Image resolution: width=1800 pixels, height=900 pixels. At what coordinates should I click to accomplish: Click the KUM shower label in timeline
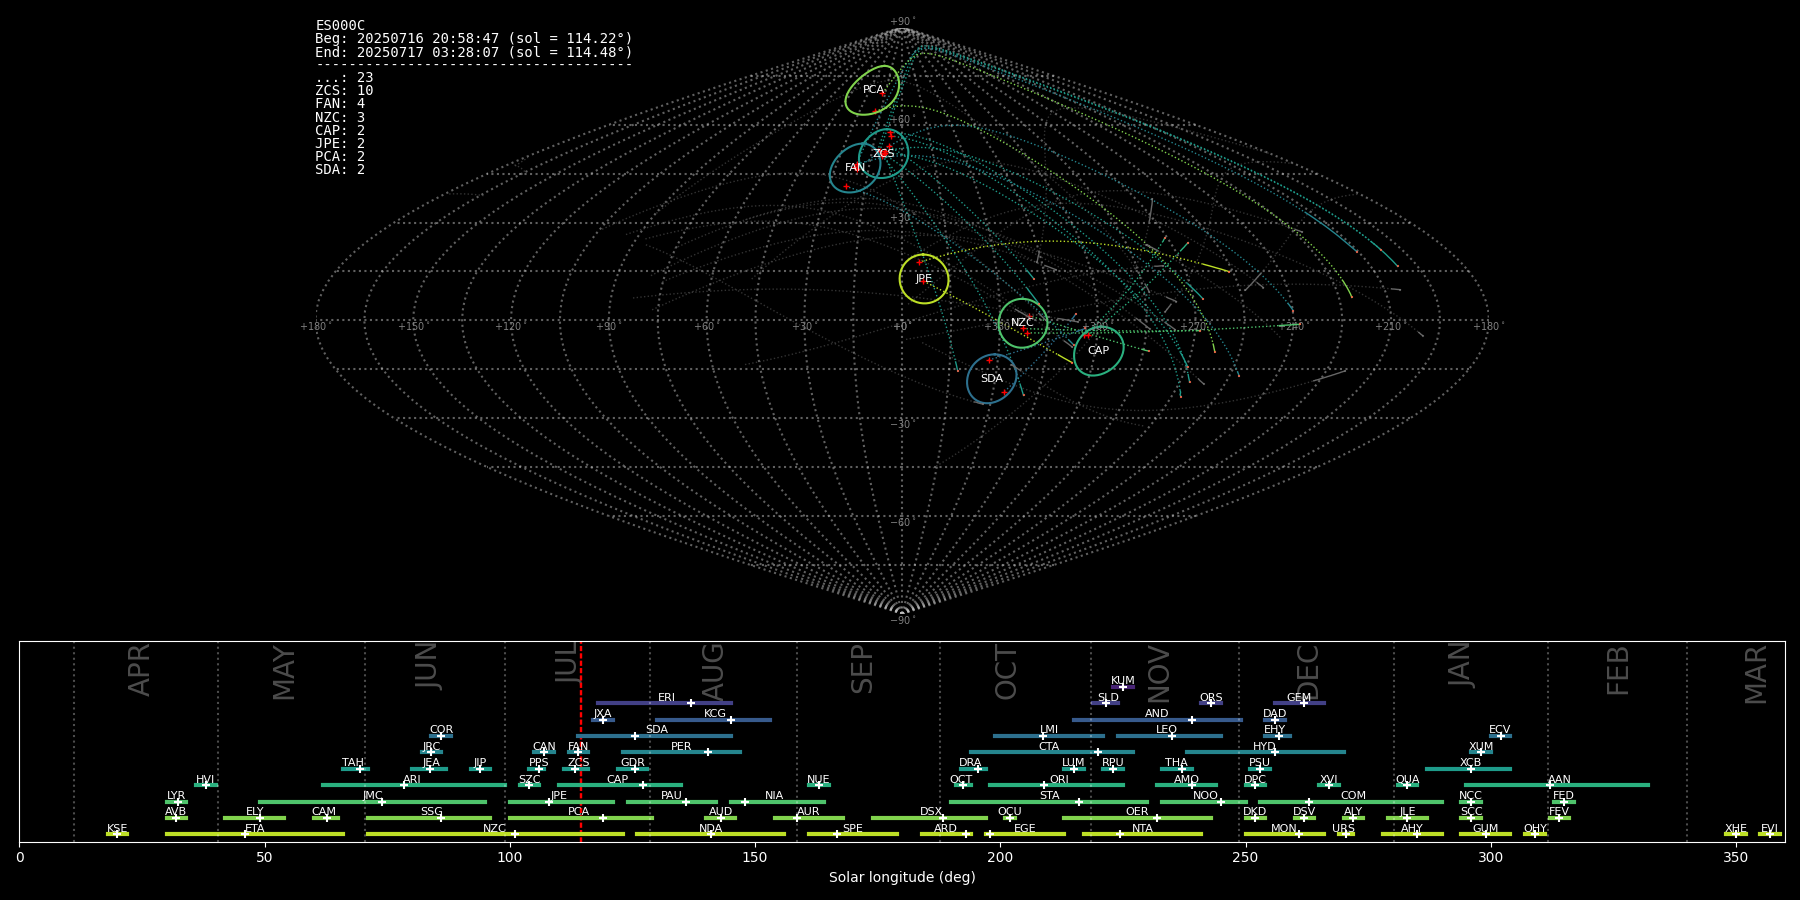coord(1123,681)
